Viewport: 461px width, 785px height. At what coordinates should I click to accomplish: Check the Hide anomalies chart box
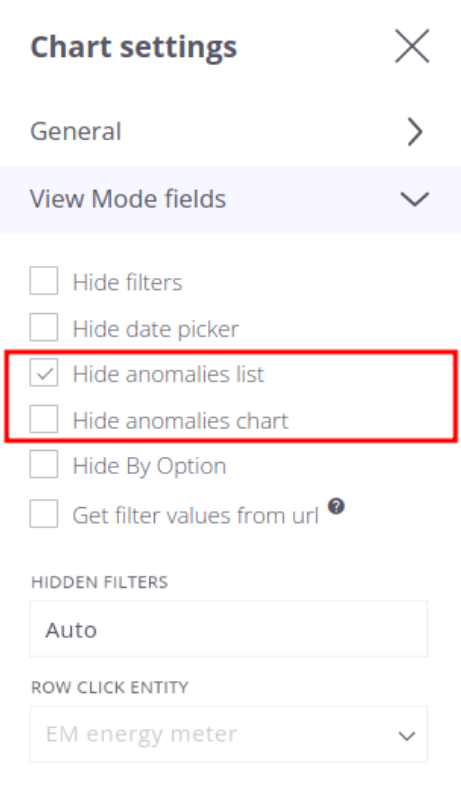coord(44,419)
